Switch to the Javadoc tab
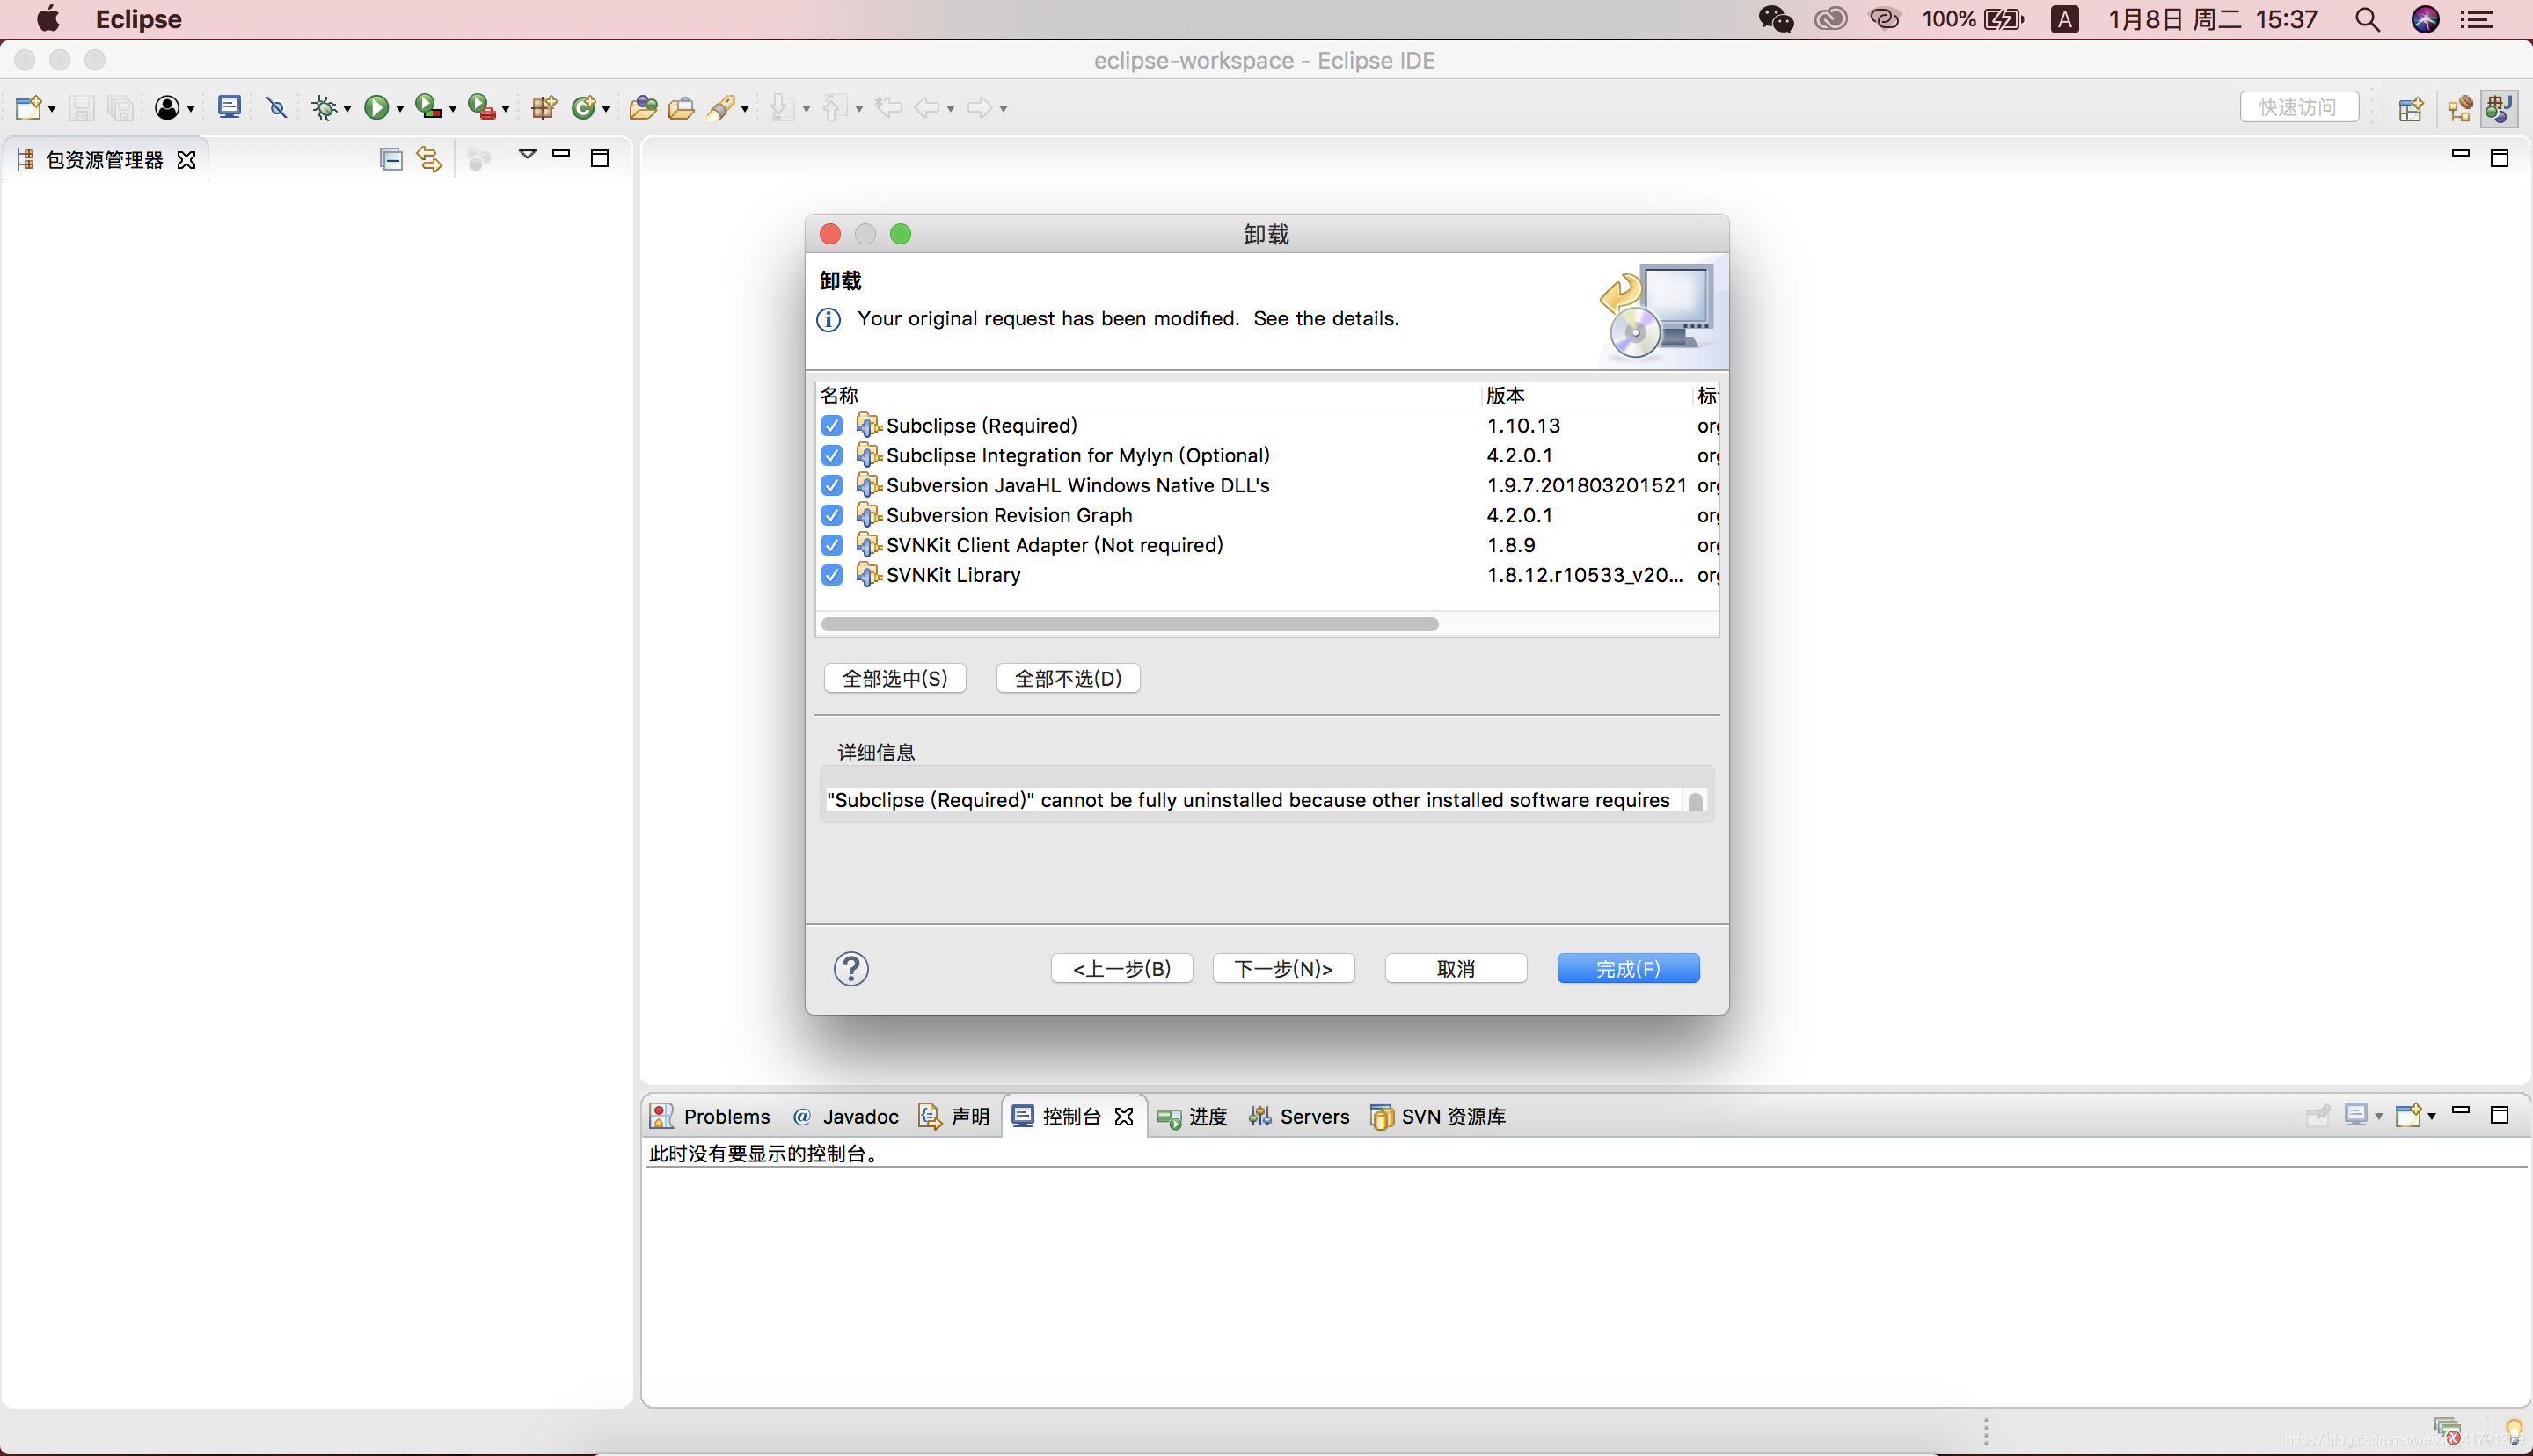2533x1456 pixels. 846,1116
